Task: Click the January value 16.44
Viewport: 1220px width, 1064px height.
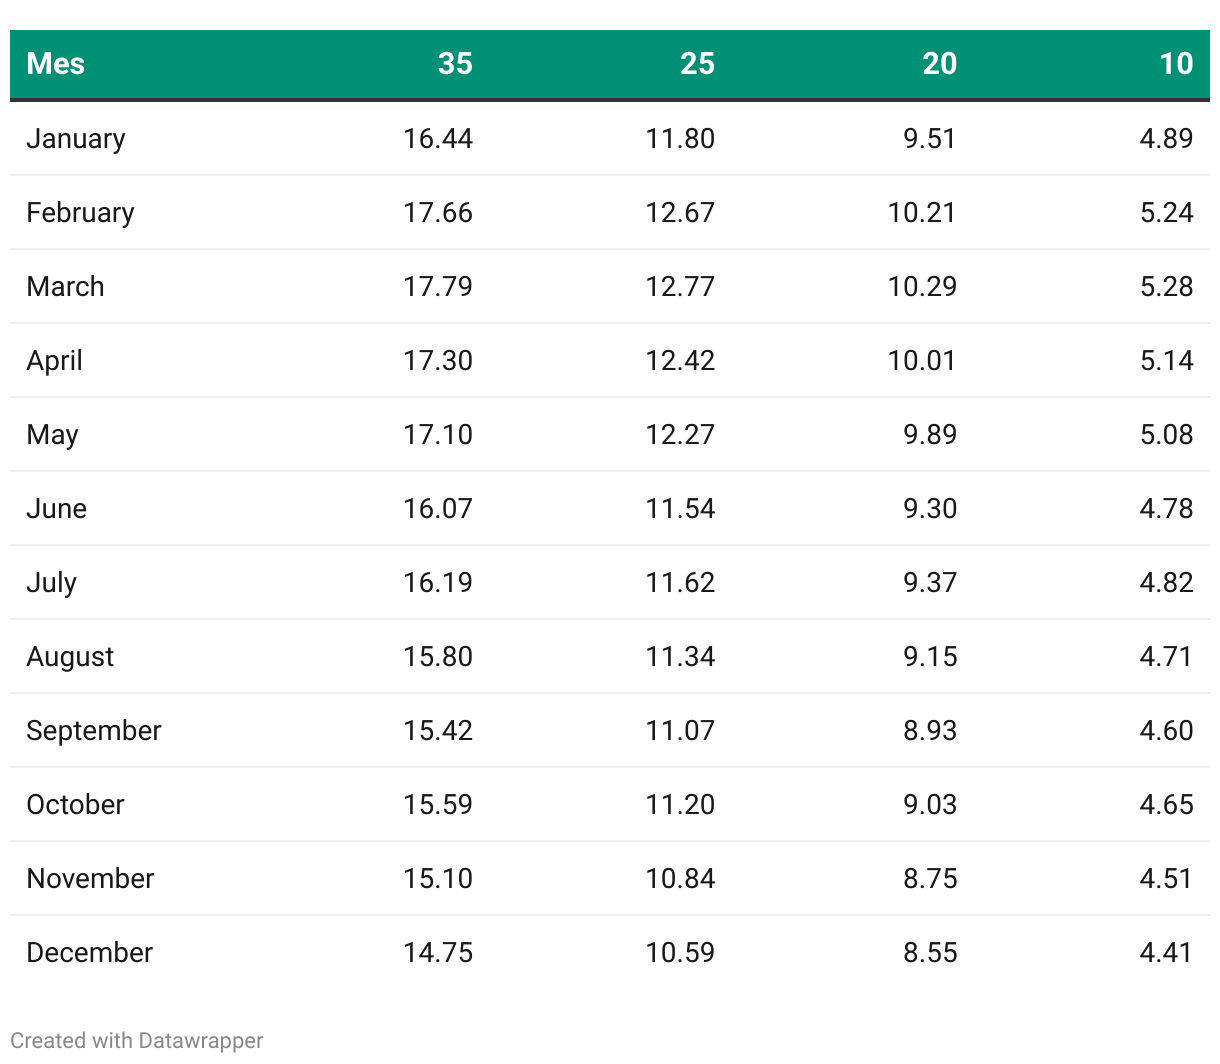Action: tap(438, 138)
